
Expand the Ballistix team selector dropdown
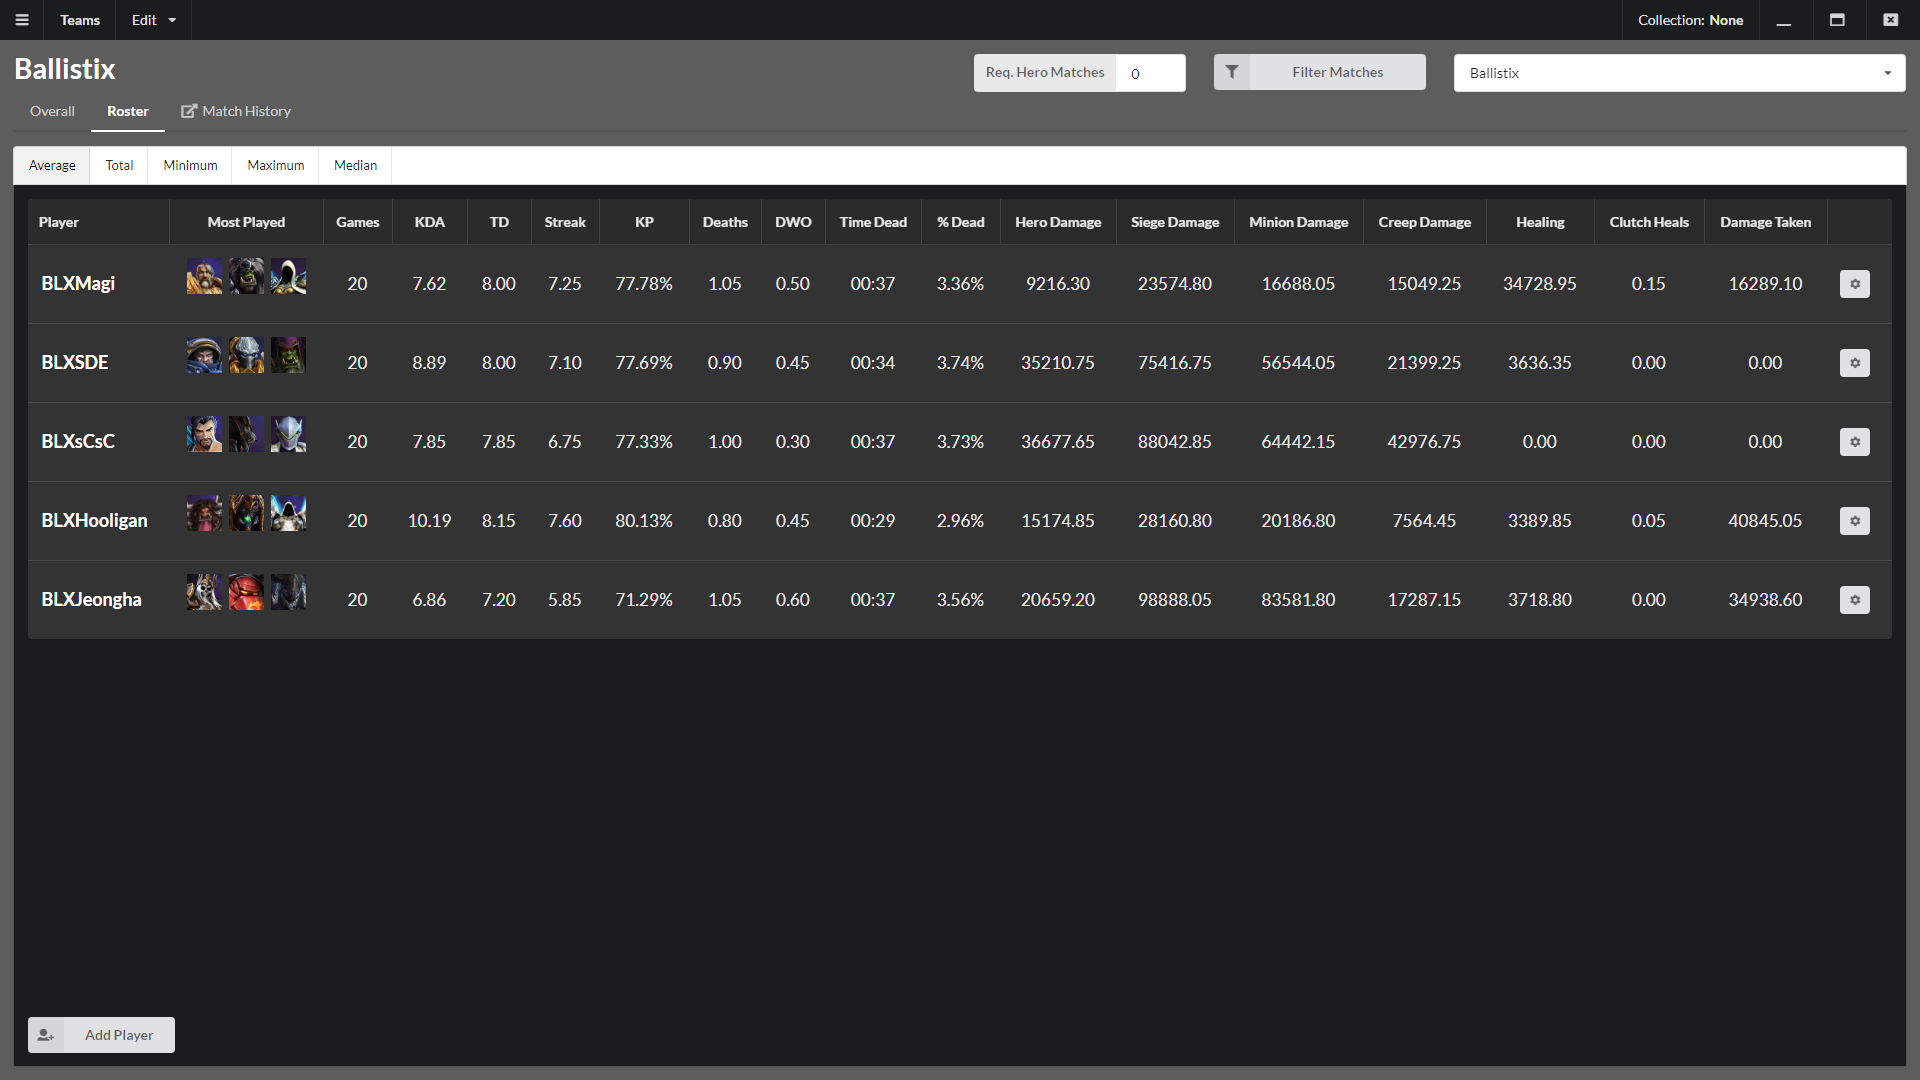click(1679, 73)
